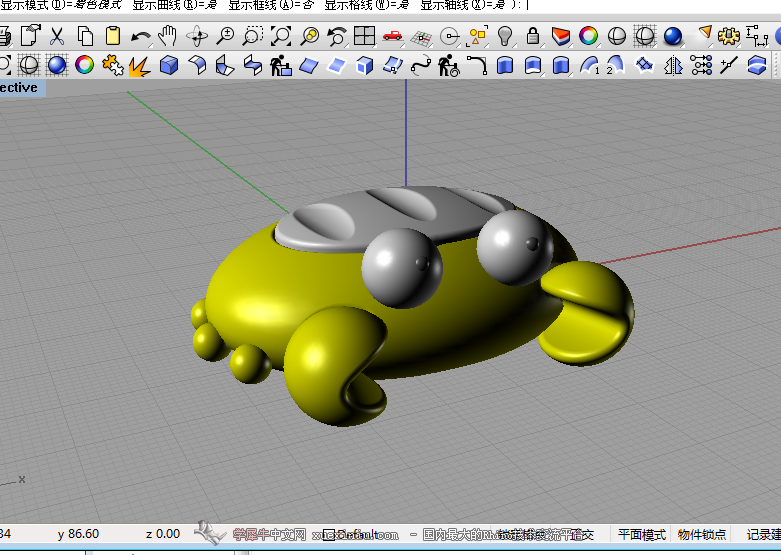Click the top-row blue Render sphere
This screenshot has height=555, width=781.
click(673, 36)
